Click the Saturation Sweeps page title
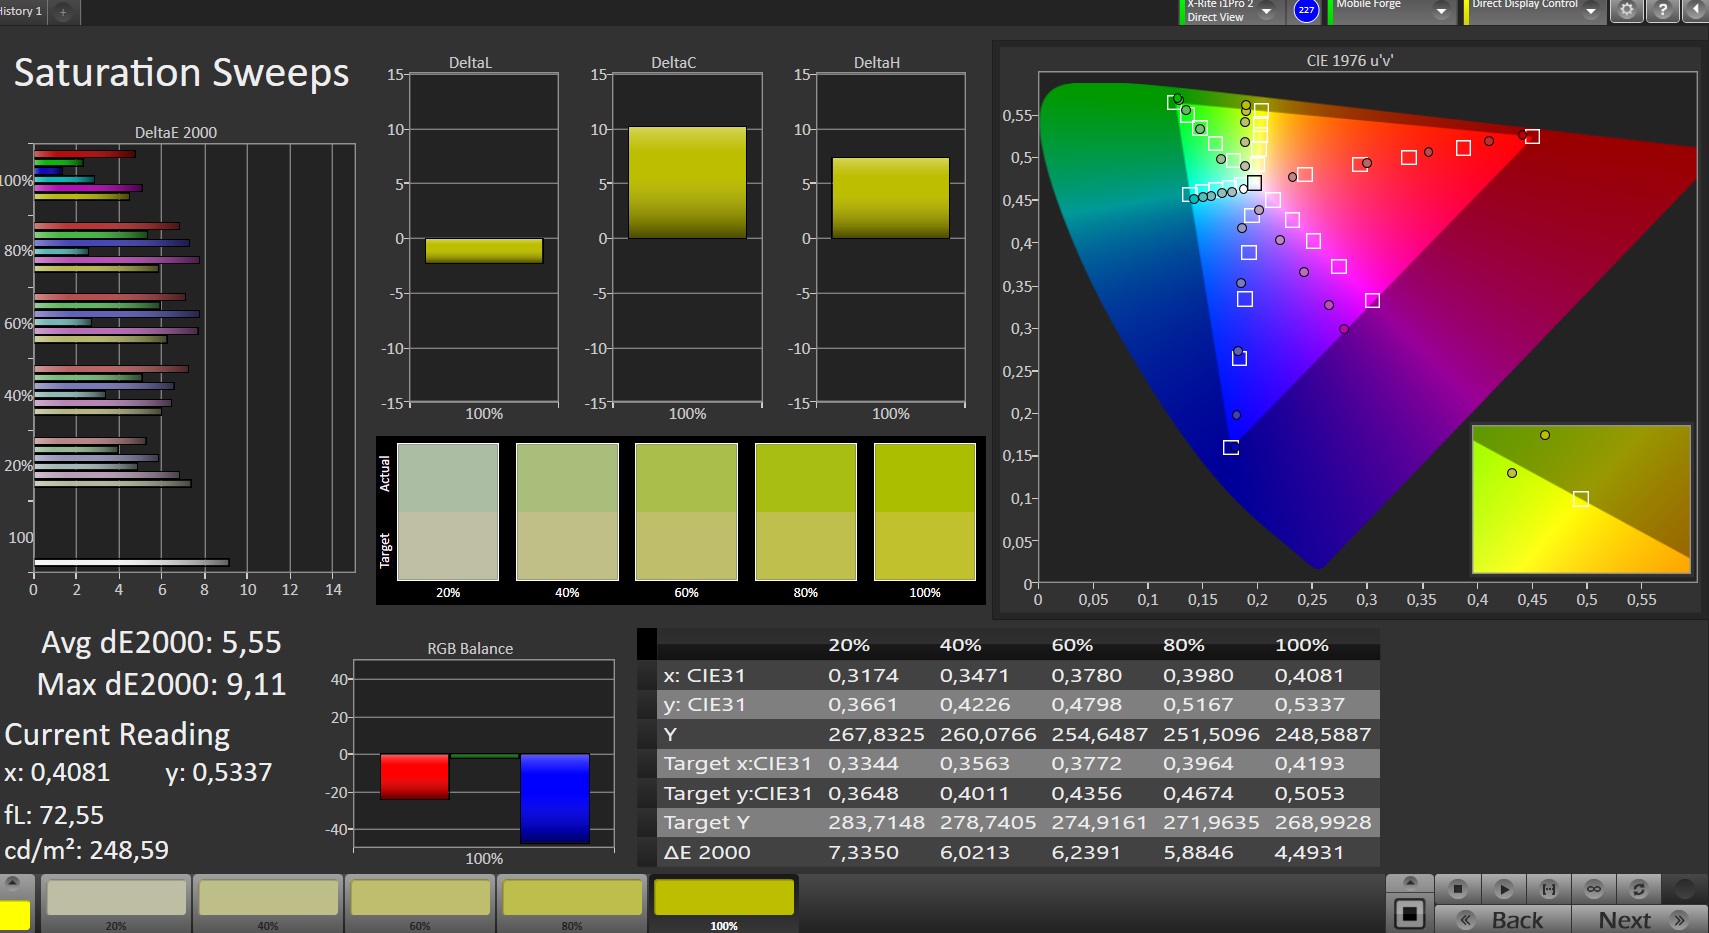This screenshot has height=933, width=1709. coord(181,73)
